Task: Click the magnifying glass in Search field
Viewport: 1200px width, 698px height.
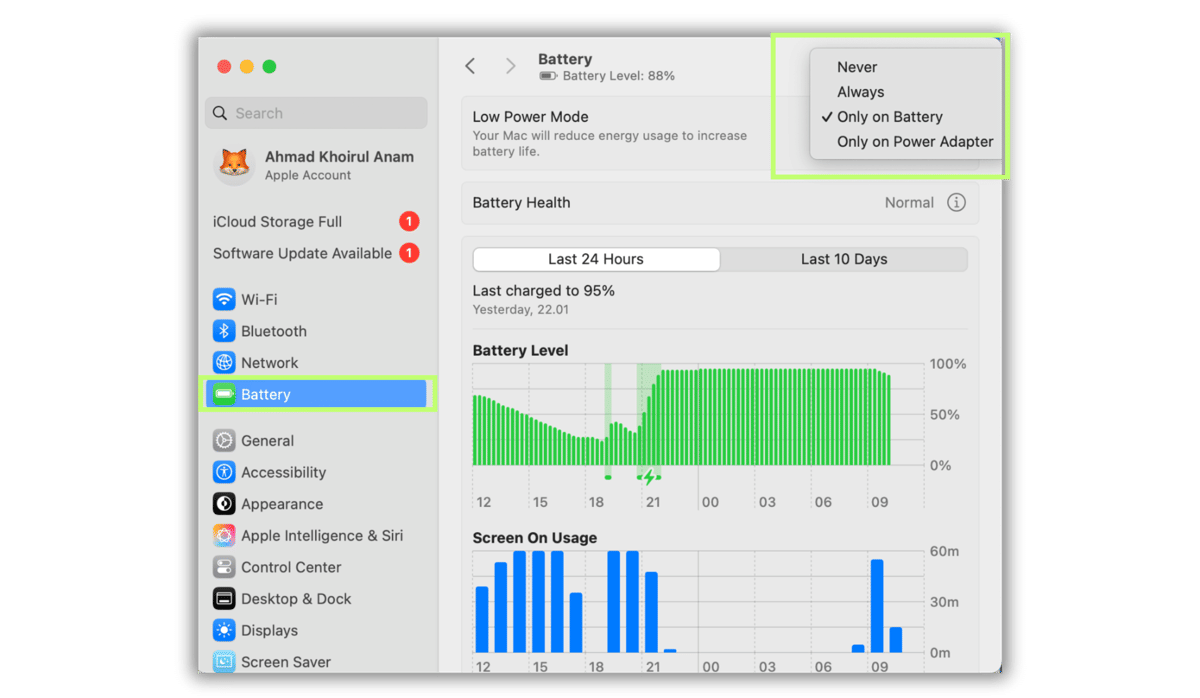Action: (220, 113)
